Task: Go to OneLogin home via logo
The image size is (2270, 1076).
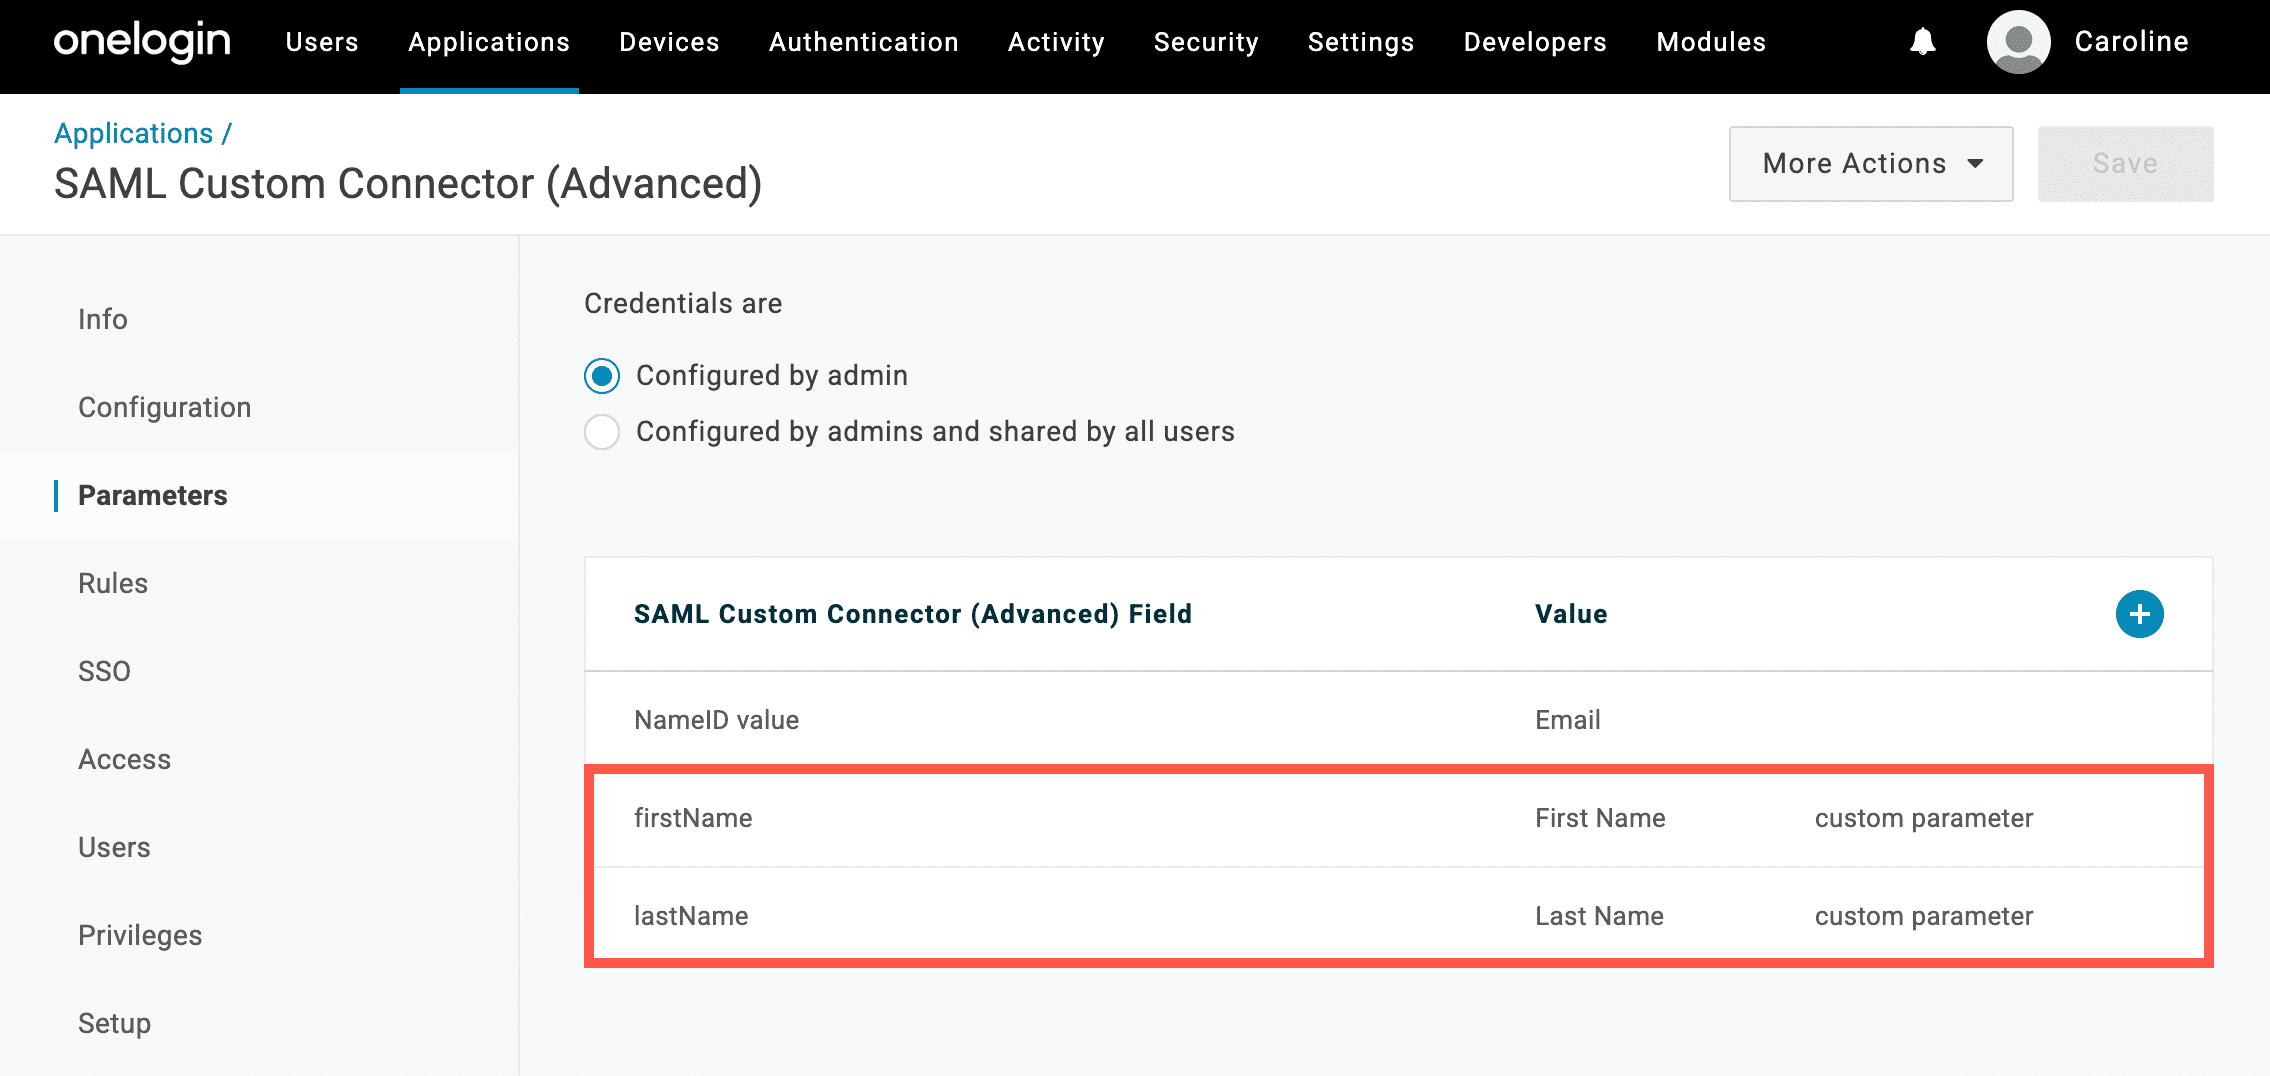Action: (x=142, y=42)
